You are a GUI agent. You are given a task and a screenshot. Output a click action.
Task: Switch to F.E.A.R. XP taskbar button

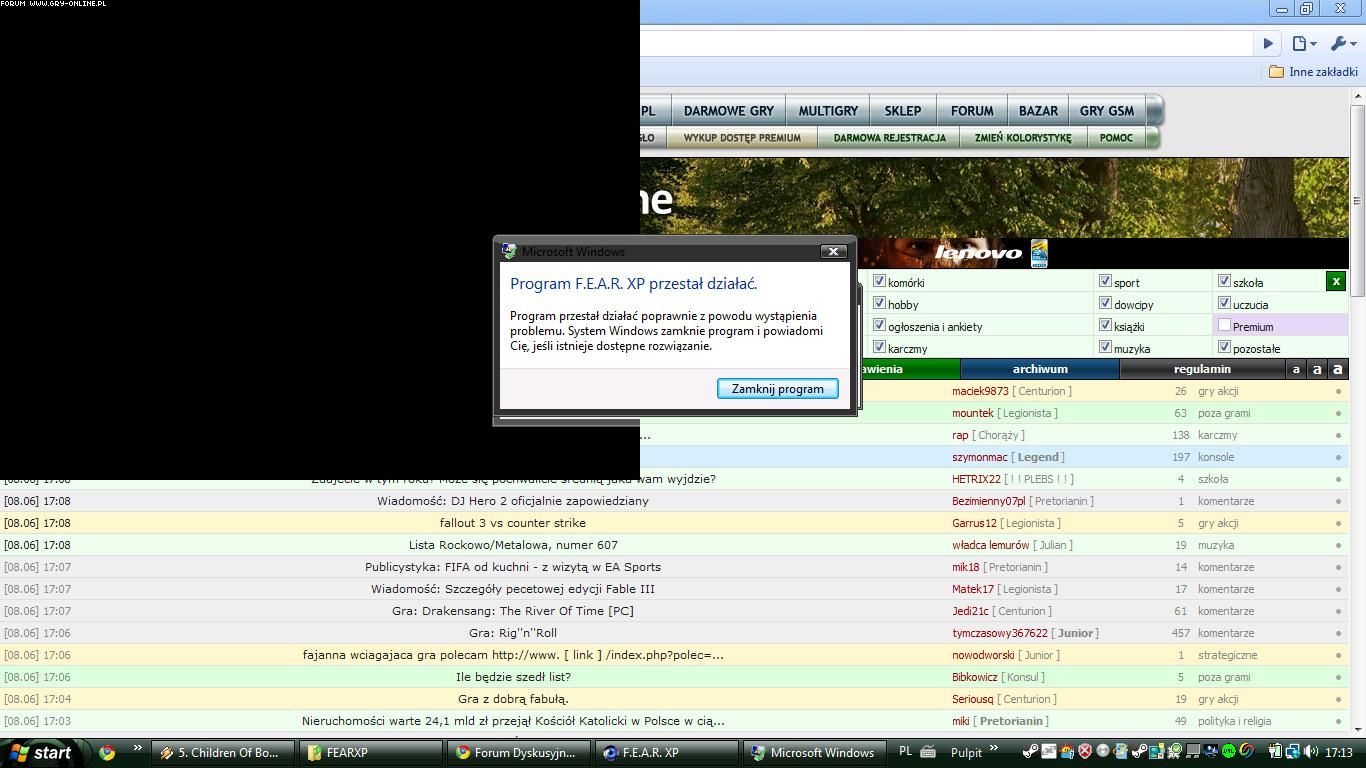pos(667,753)
